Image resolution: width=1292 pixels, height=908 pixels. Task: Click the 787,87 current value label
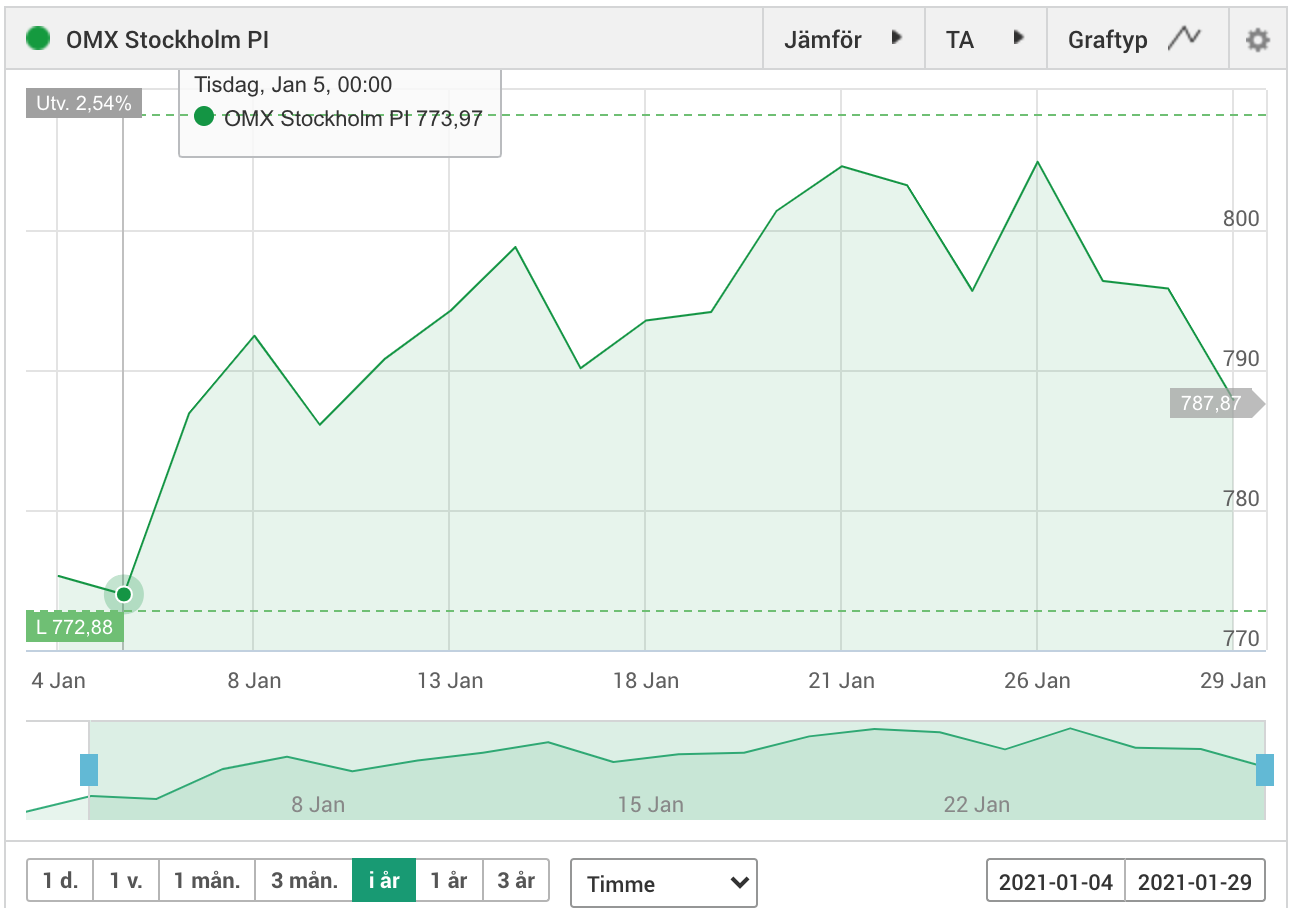1216,404
